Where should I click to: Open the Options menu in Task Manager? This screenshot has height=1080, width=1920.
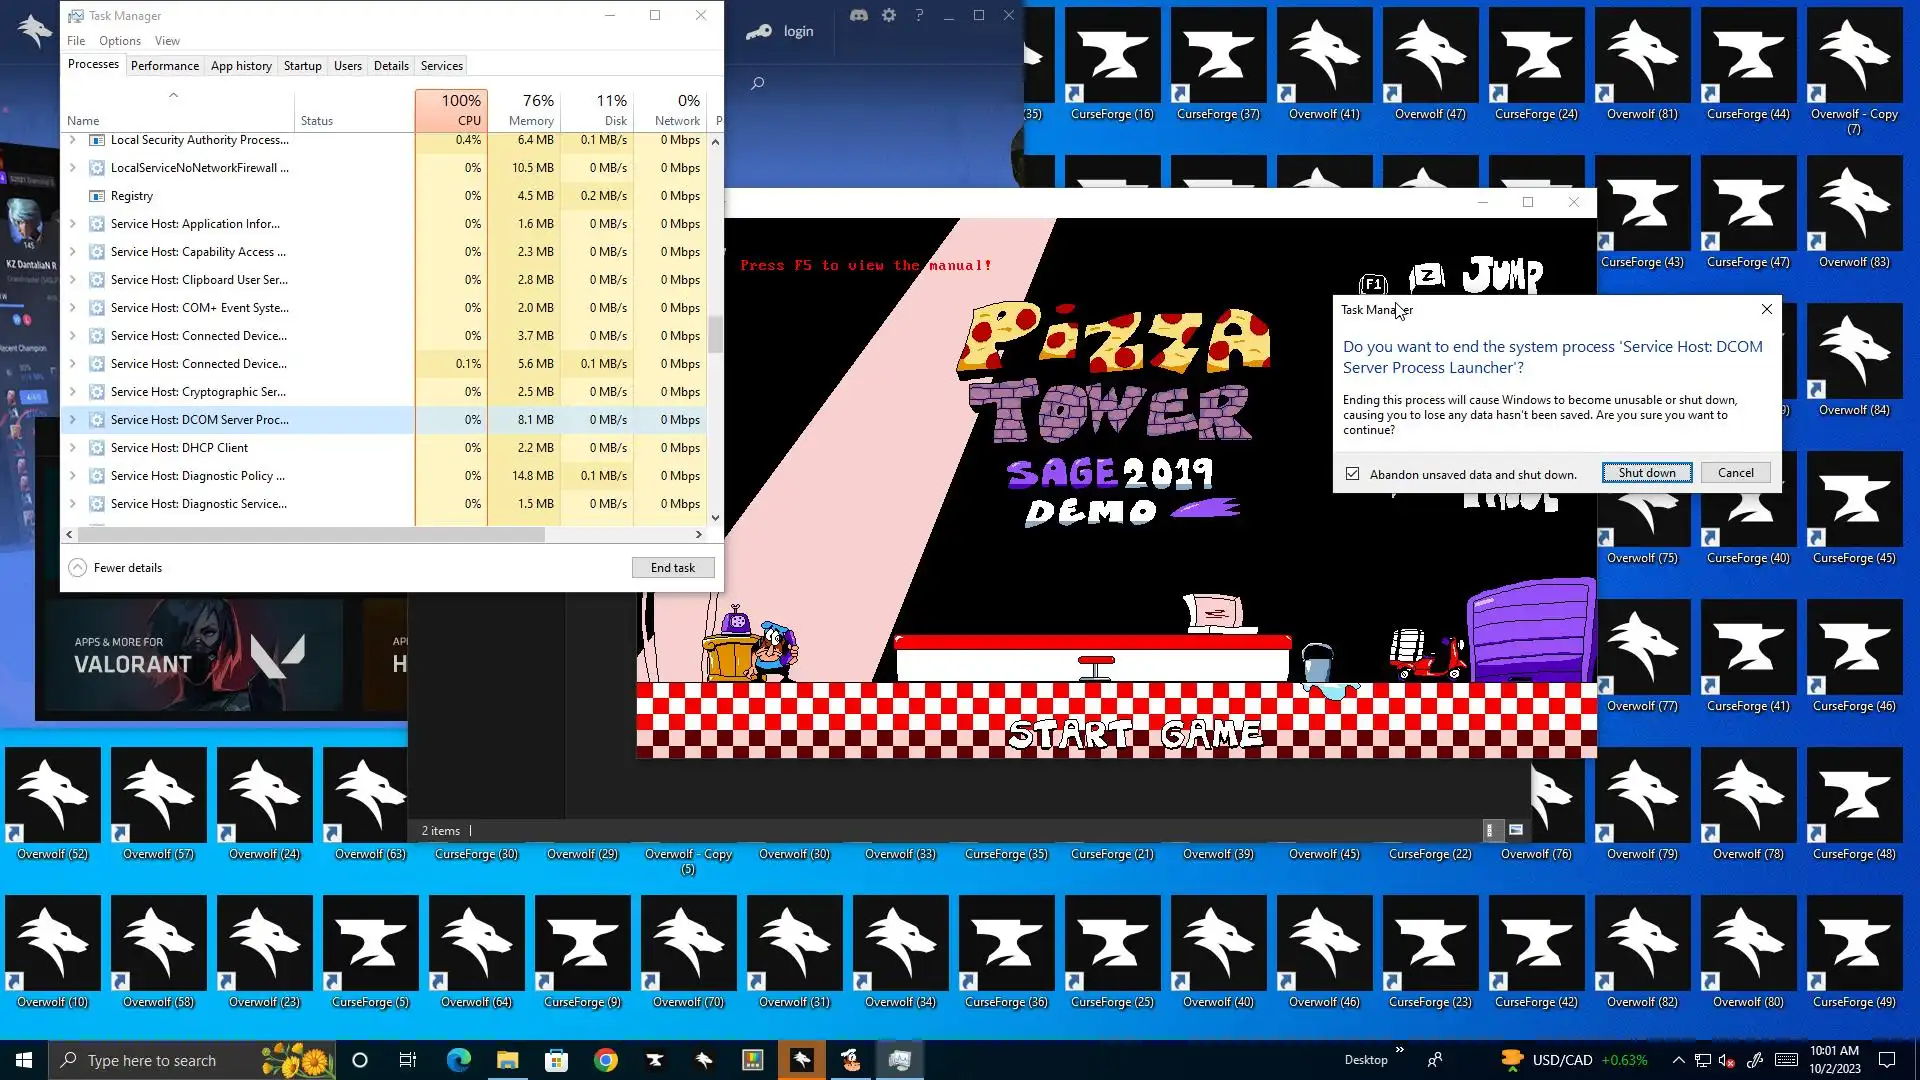pyautogui.click(x=119, y=41)
